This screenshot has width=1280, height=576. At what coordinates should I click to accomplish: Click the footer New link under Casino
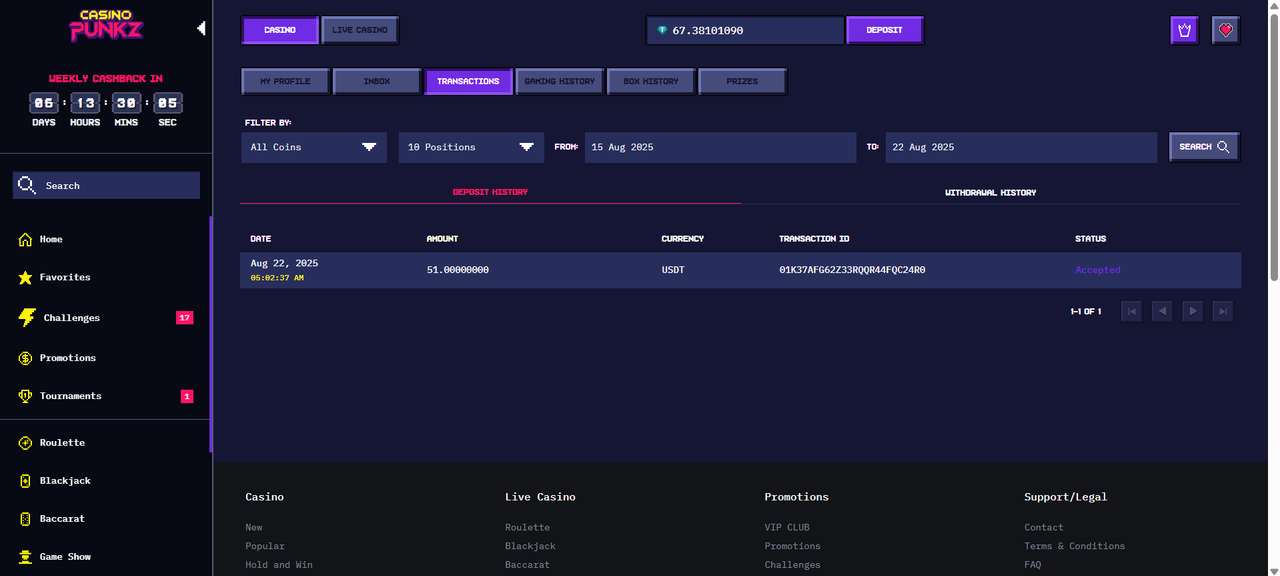click(x=254, y=527)
